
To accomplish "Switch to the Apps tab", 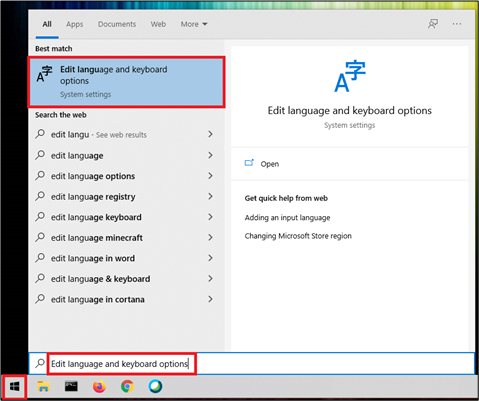I will pos(74,24).
